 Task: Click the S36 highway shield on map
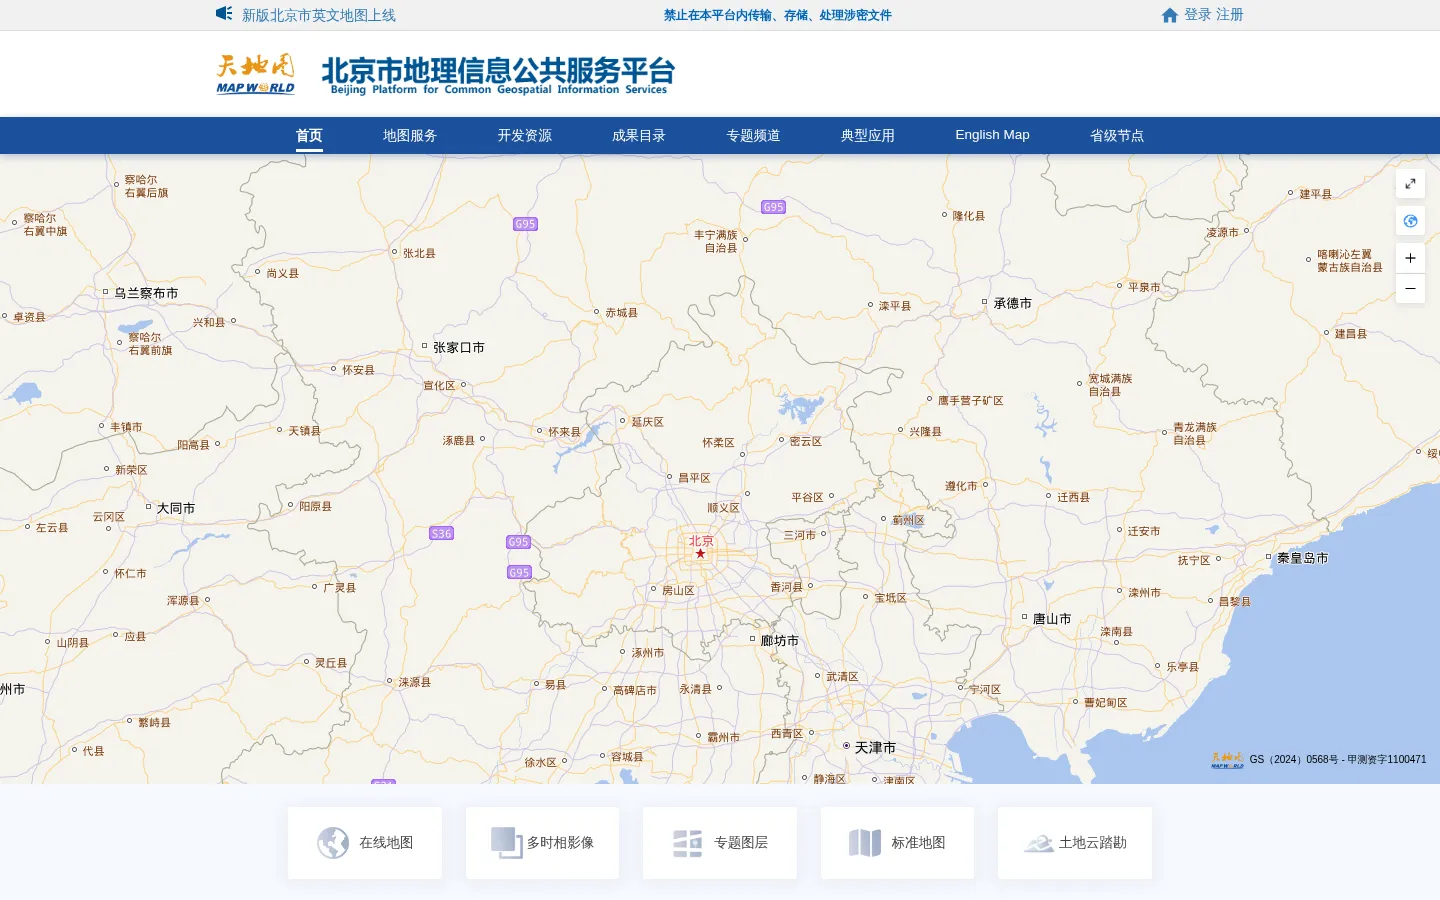click(x=441, y=533)
